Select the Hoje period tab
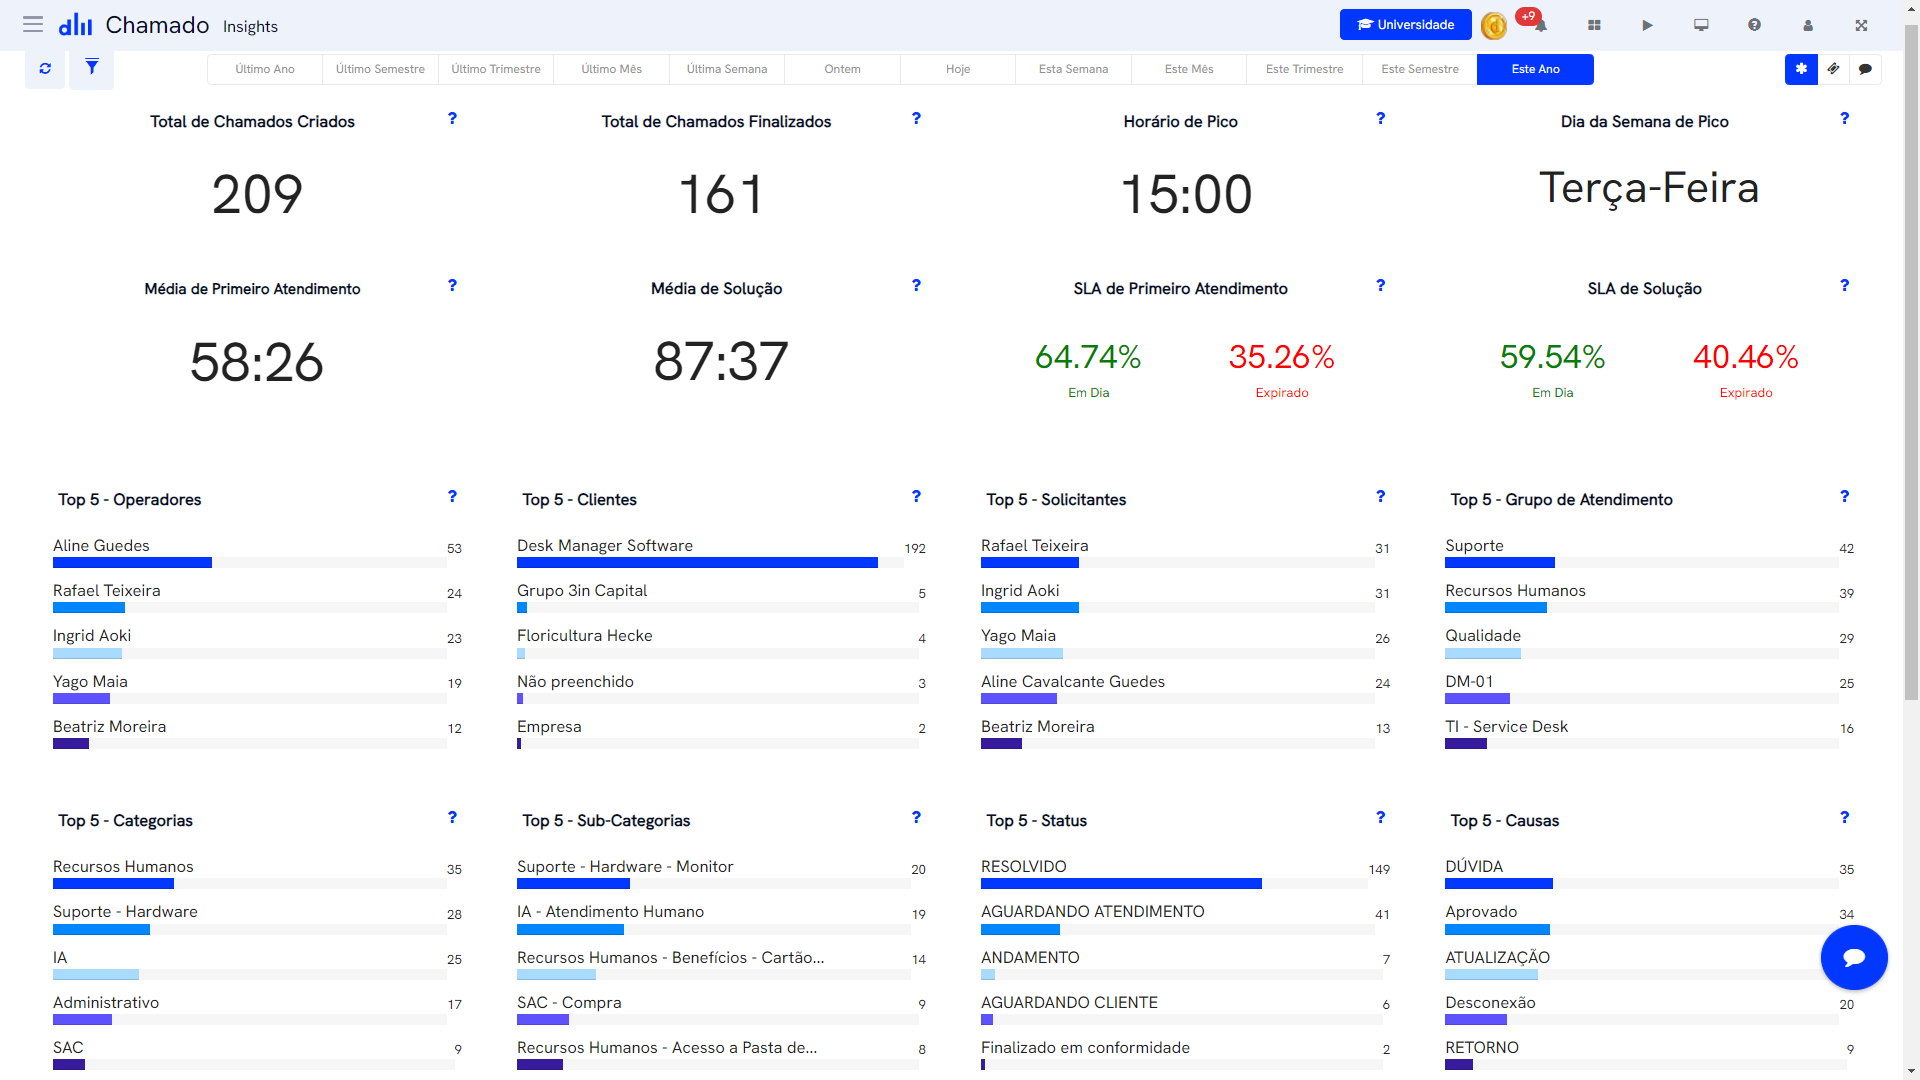Image resolution: width=1920 pixels, height=1080 pixels. tap(958, 69)
